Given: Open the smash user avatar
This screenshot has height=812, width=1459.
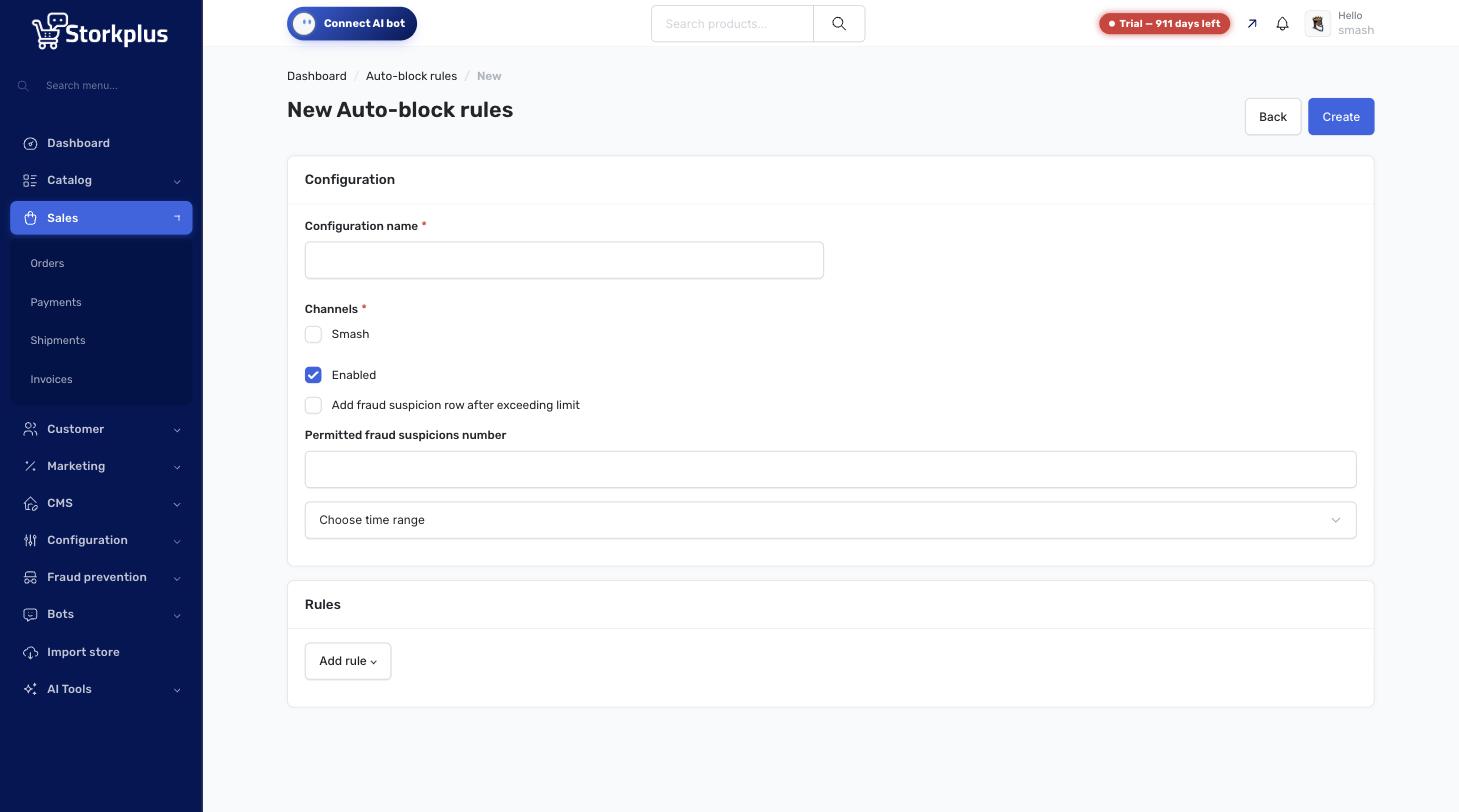Looking at the screenshot, I should pyautogui.click(x=1317, y=23).
